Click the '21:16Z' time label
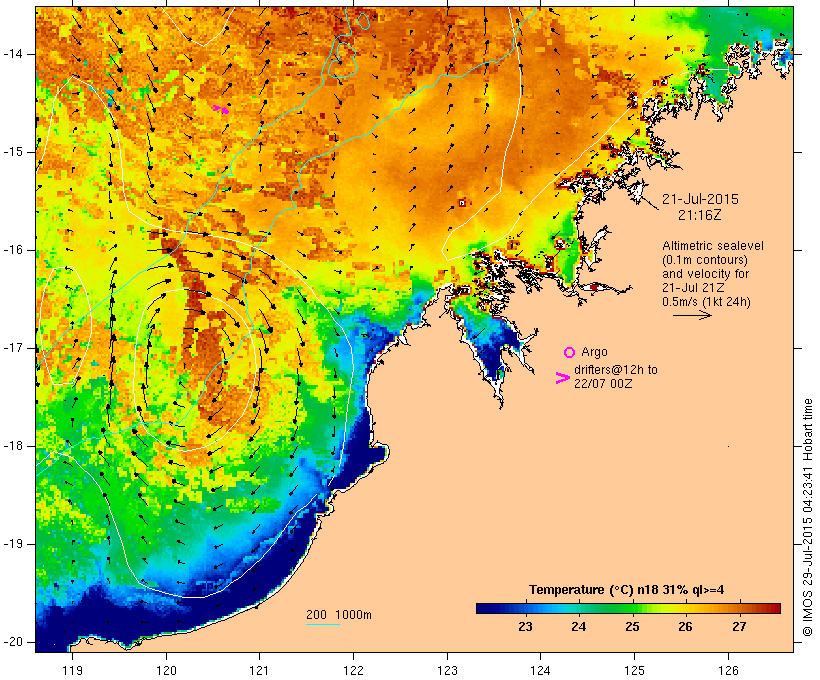 click(700, 215)
